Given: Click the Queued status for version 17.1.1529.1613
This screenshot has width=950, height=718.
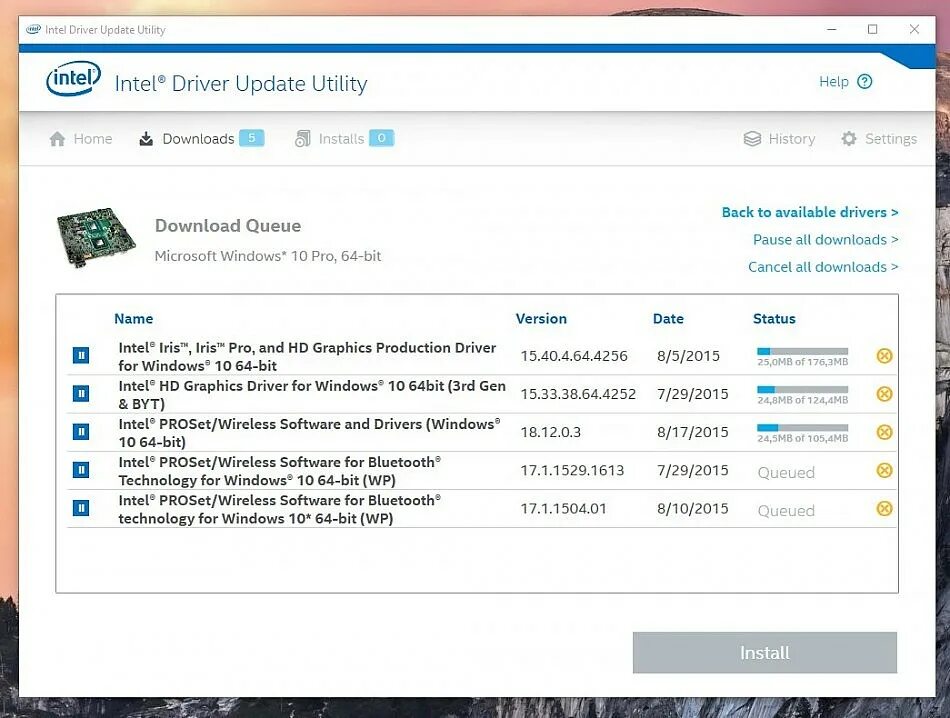Looking at the screenshot, I should tap(786, 473).
